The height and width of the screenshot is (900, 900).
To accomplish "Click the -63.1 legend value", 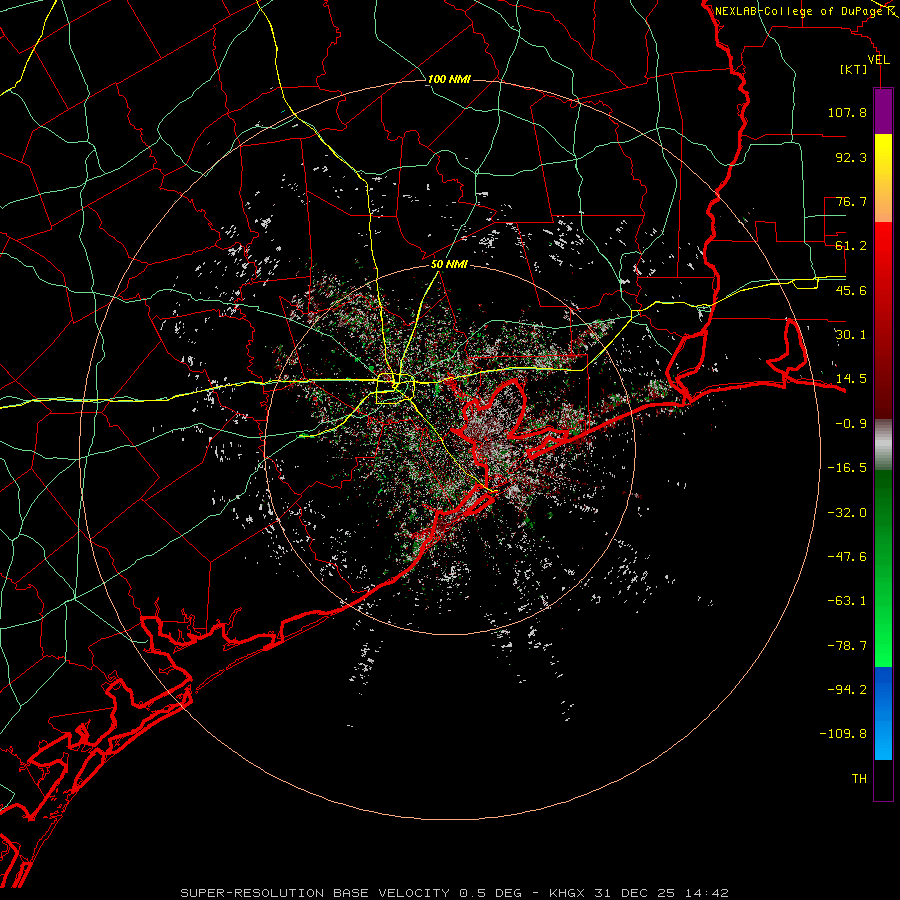I will [847, 601].
